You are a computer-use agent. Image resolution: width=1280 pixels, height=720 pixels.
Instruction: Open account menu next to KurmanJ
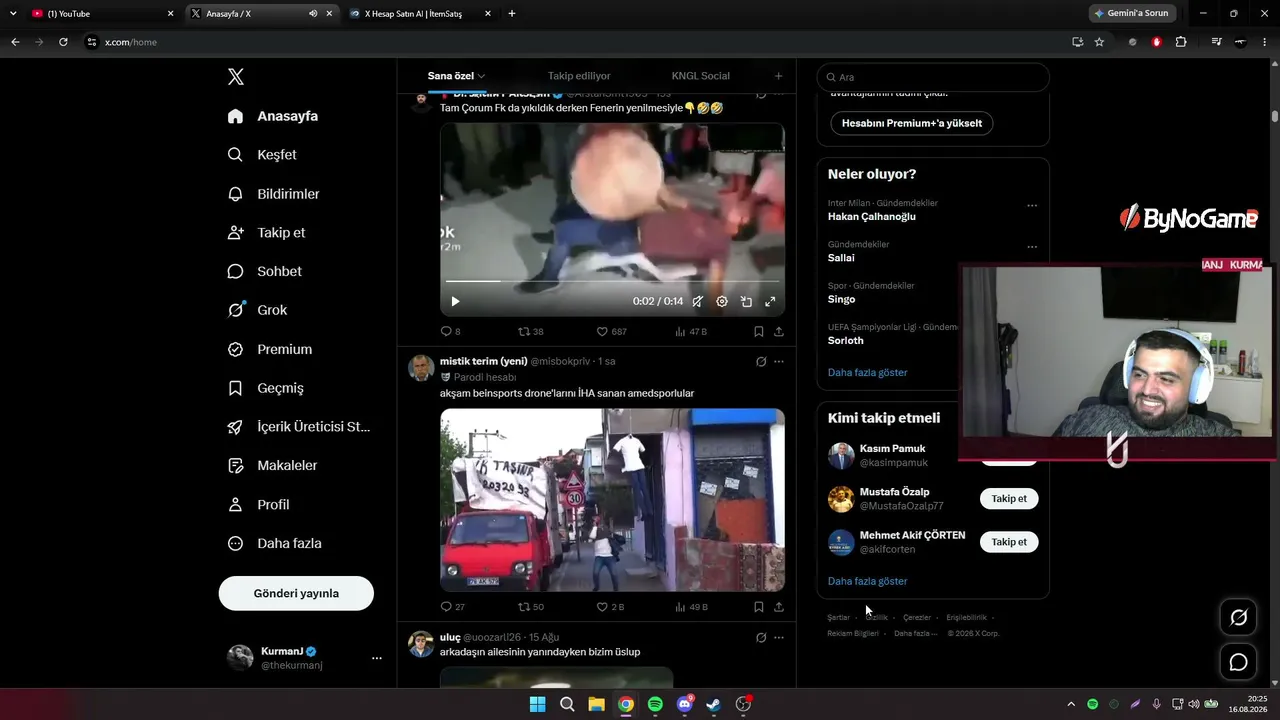(x=377, y=658)
